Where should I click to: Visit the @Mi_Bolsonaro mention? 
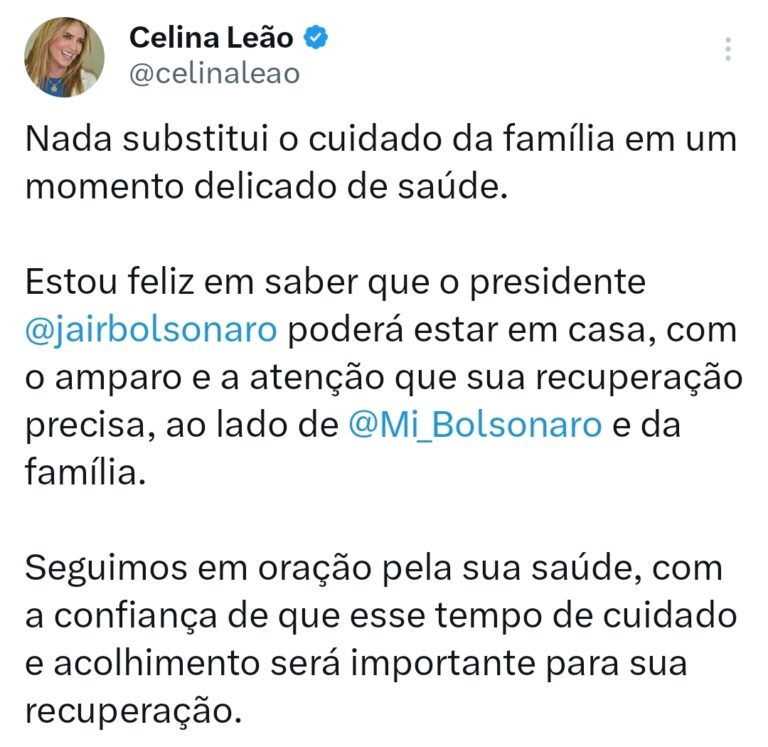475,424
